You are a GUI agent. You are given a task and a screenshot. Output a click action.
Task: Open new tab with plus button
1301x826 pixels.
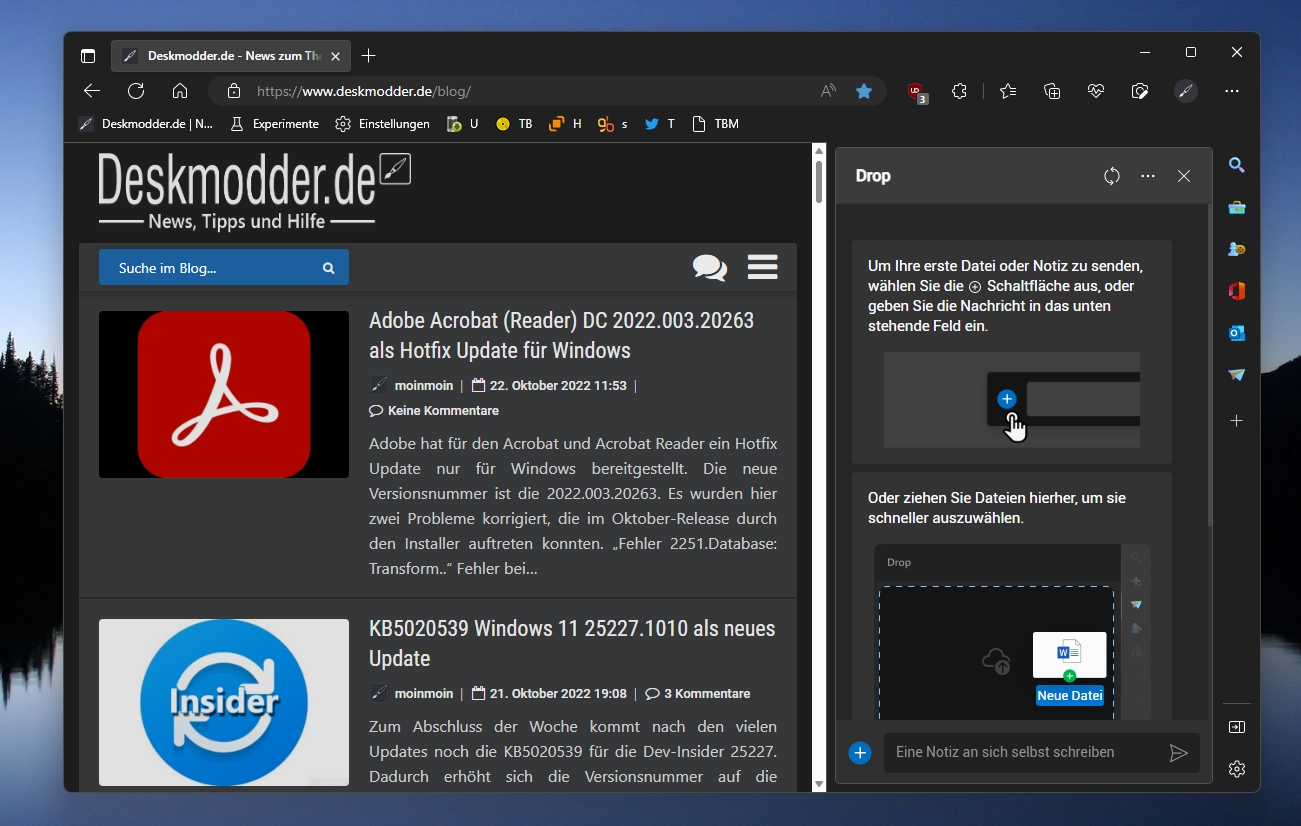pos(369,56)
